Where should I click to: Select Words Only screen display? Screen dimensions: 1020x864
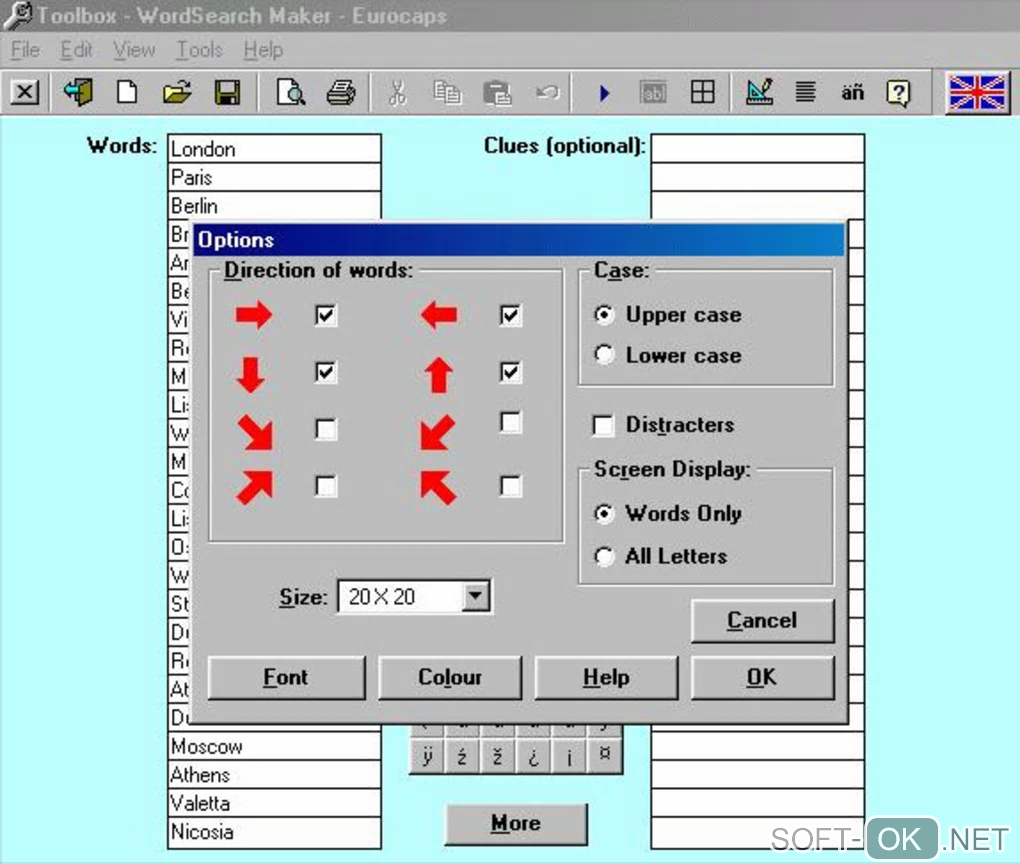click(604, 514)
